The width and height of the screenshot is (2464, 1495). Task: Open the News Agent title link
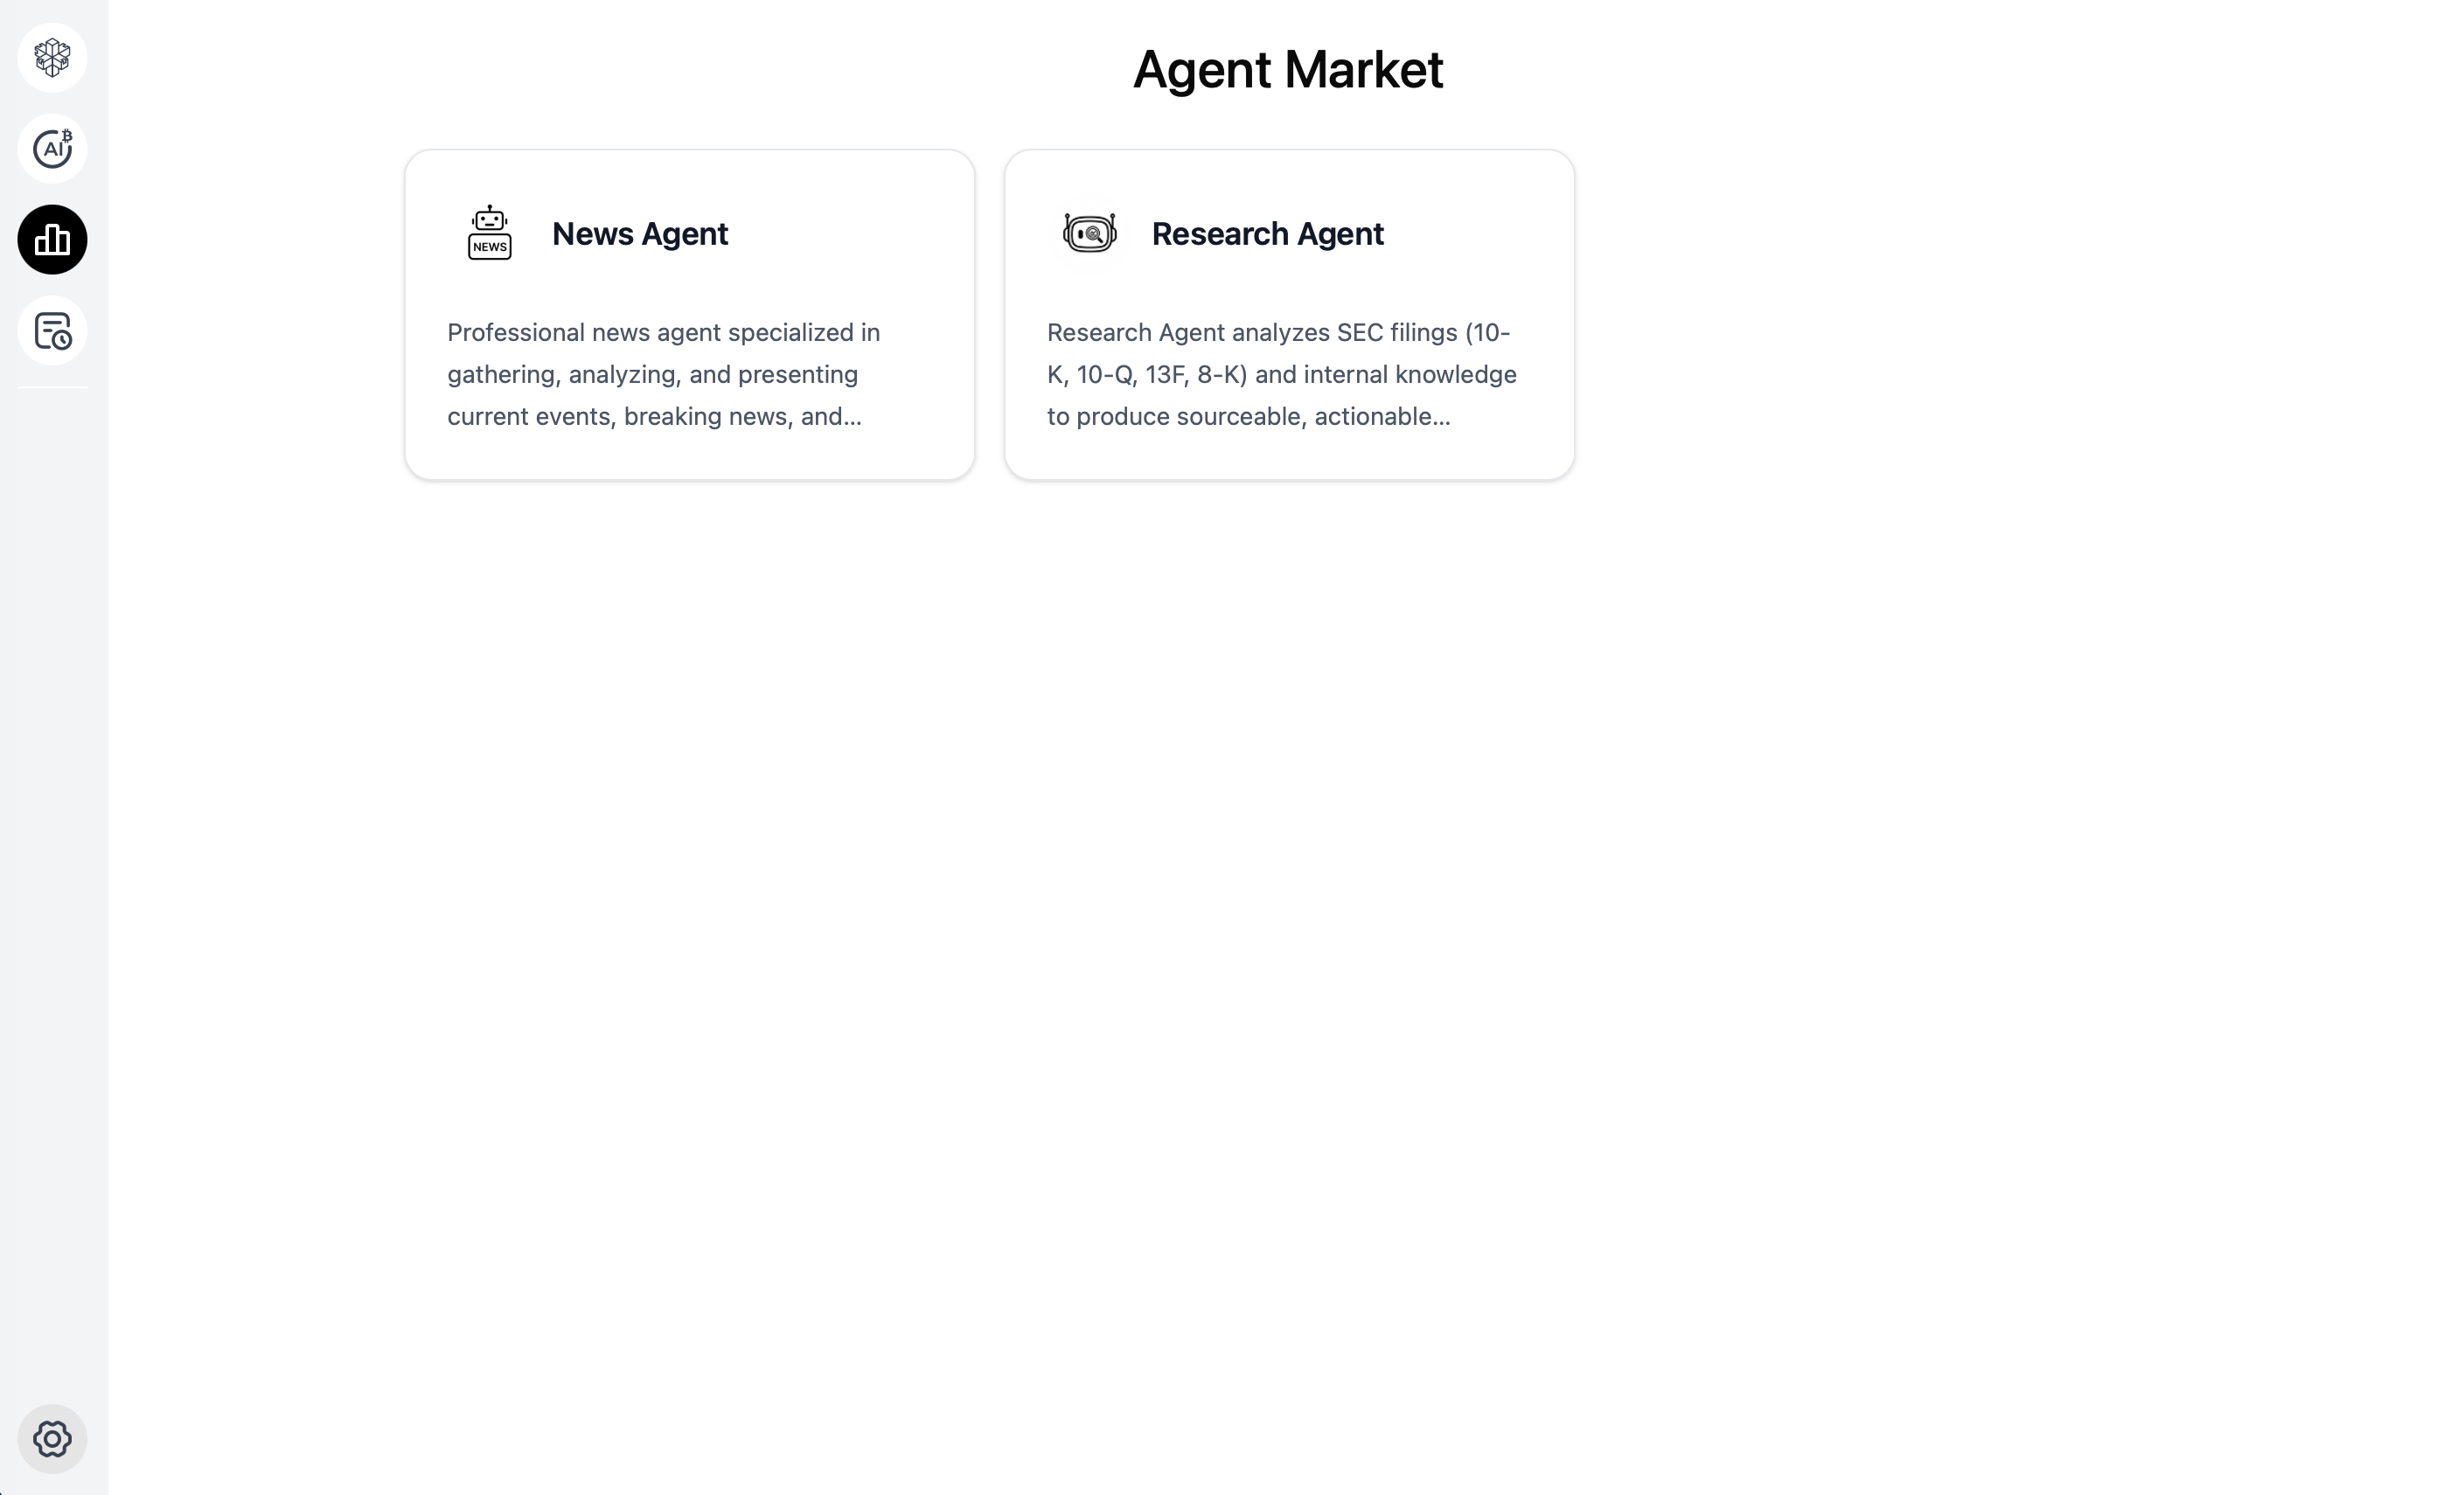pyautogui.click(x=639, y=233)
